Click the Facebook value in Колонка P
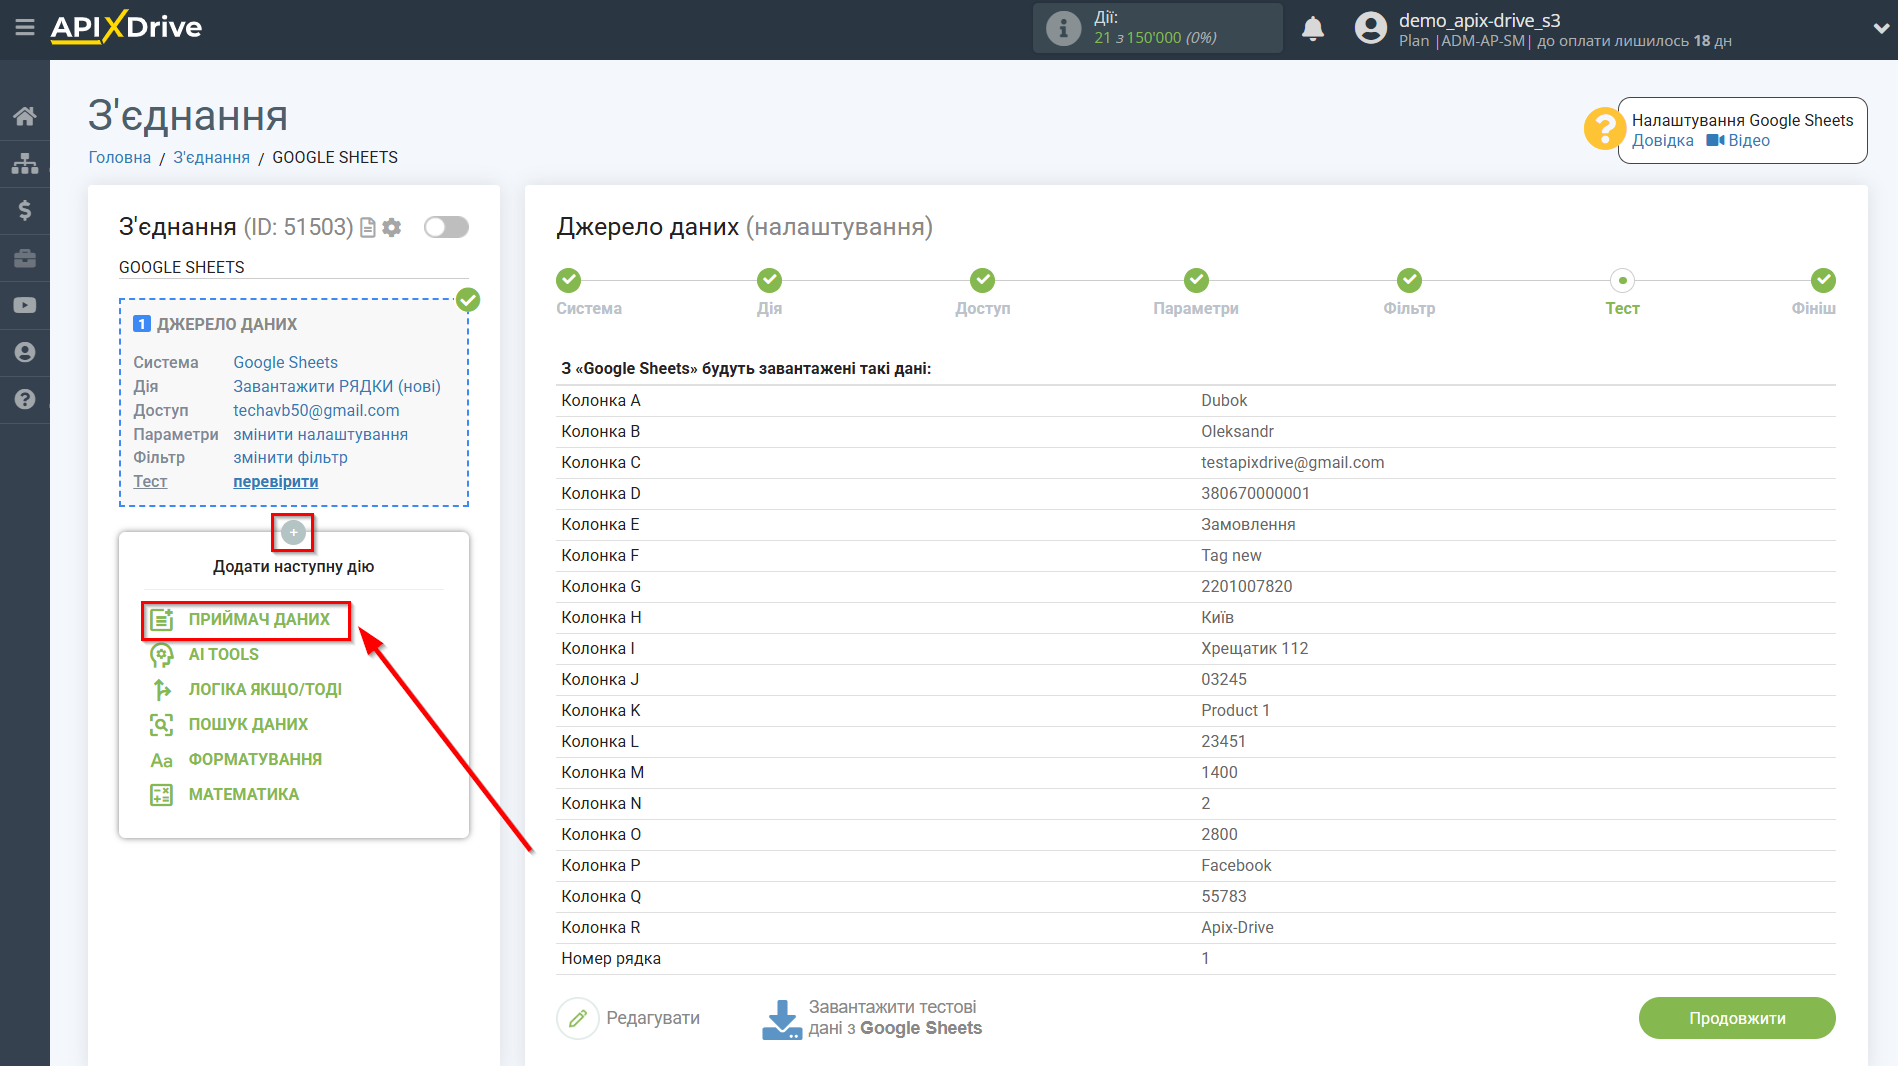 (1236, 865)
